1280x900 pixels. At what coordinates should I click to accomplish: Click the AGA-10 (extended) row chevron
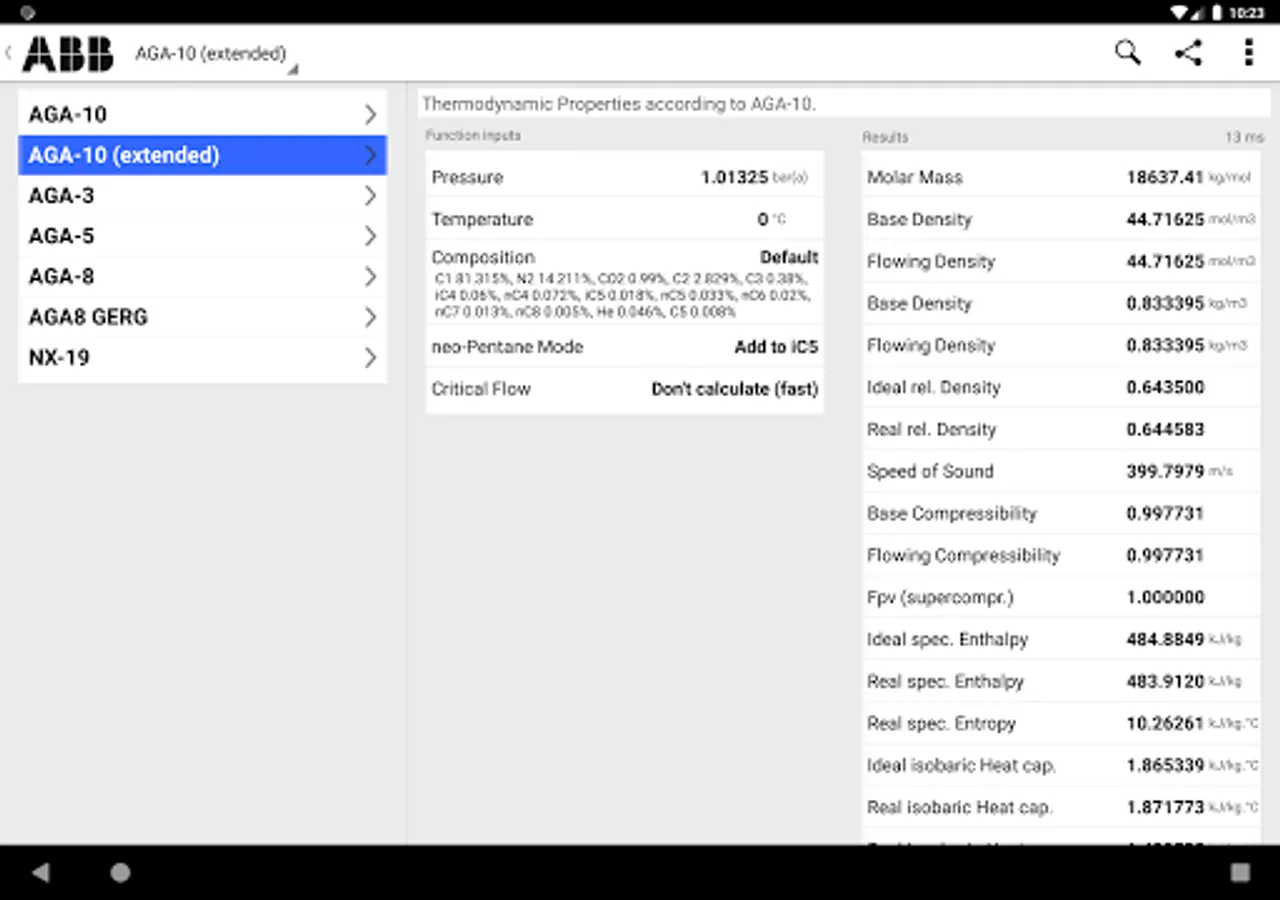click(x=370, y=155)
